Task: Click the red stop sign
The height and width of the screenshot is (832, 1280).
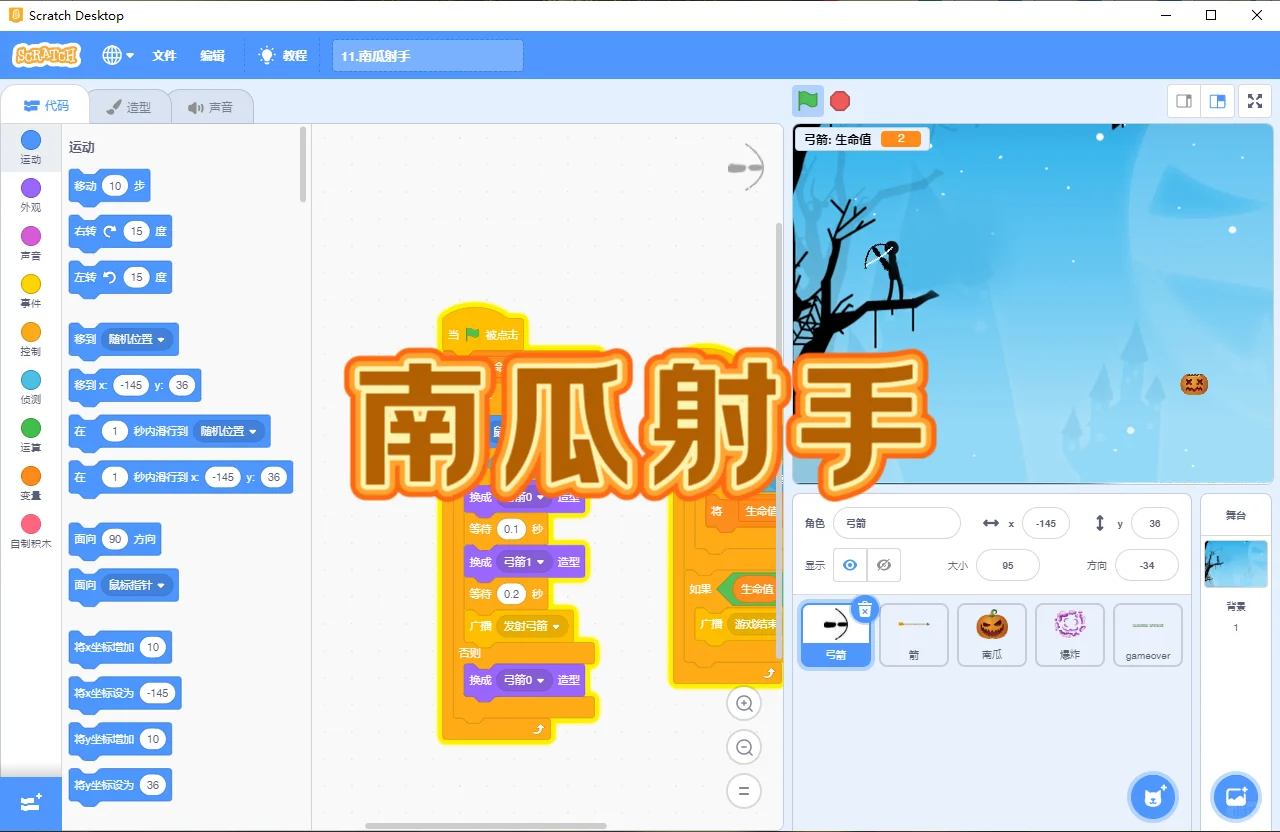Action: pos(839,100)
